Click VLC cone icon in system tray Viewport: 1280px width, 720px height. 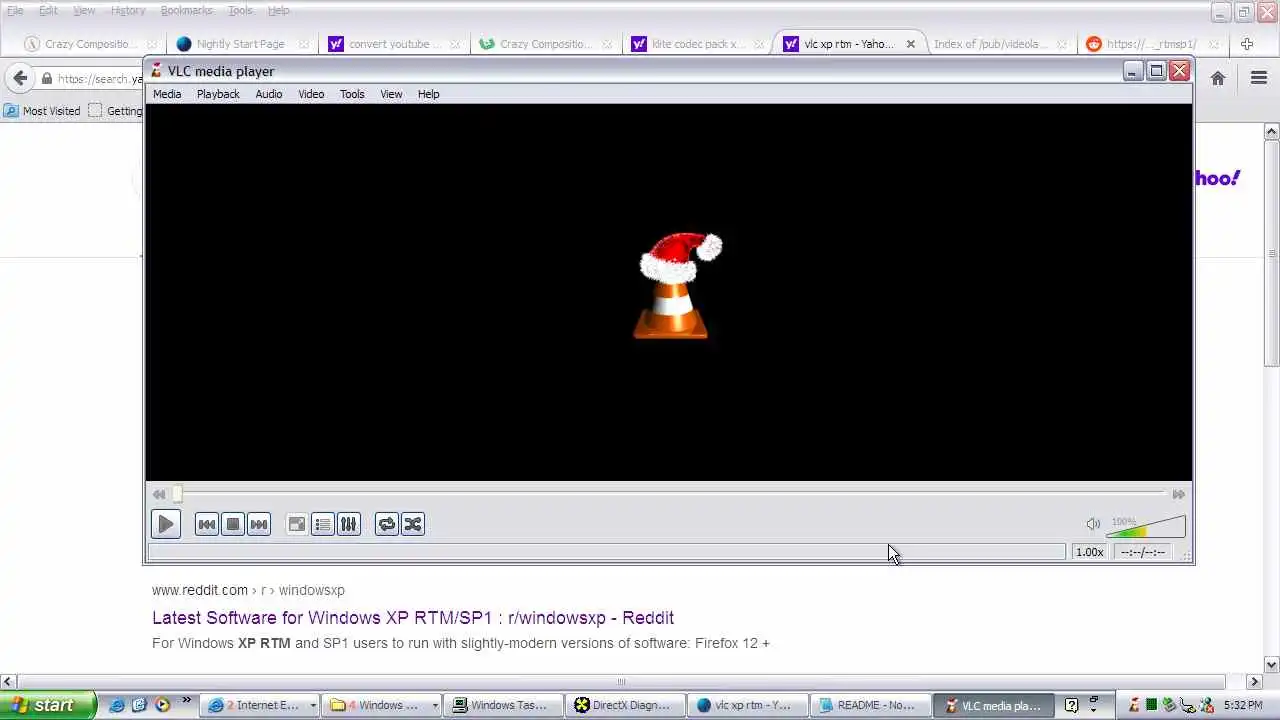pos(1134,705)
